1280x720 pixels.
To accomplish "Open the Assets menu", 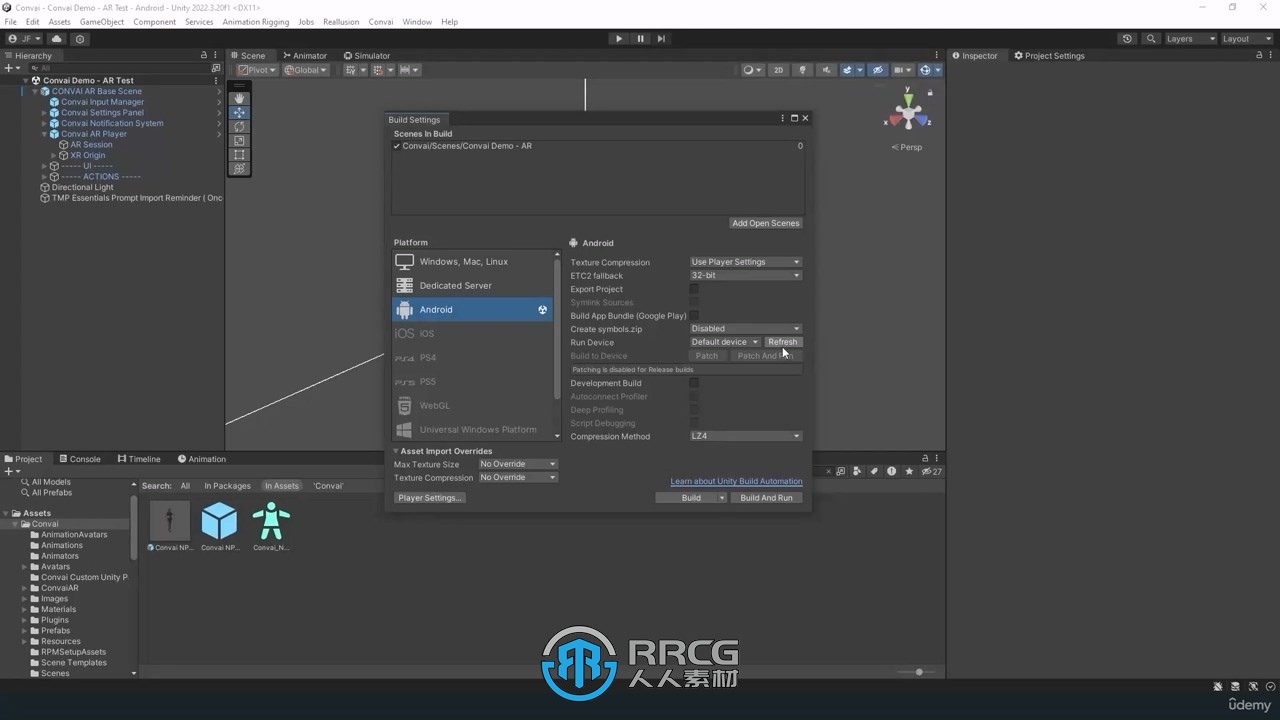I will click(x=60, y=21).
